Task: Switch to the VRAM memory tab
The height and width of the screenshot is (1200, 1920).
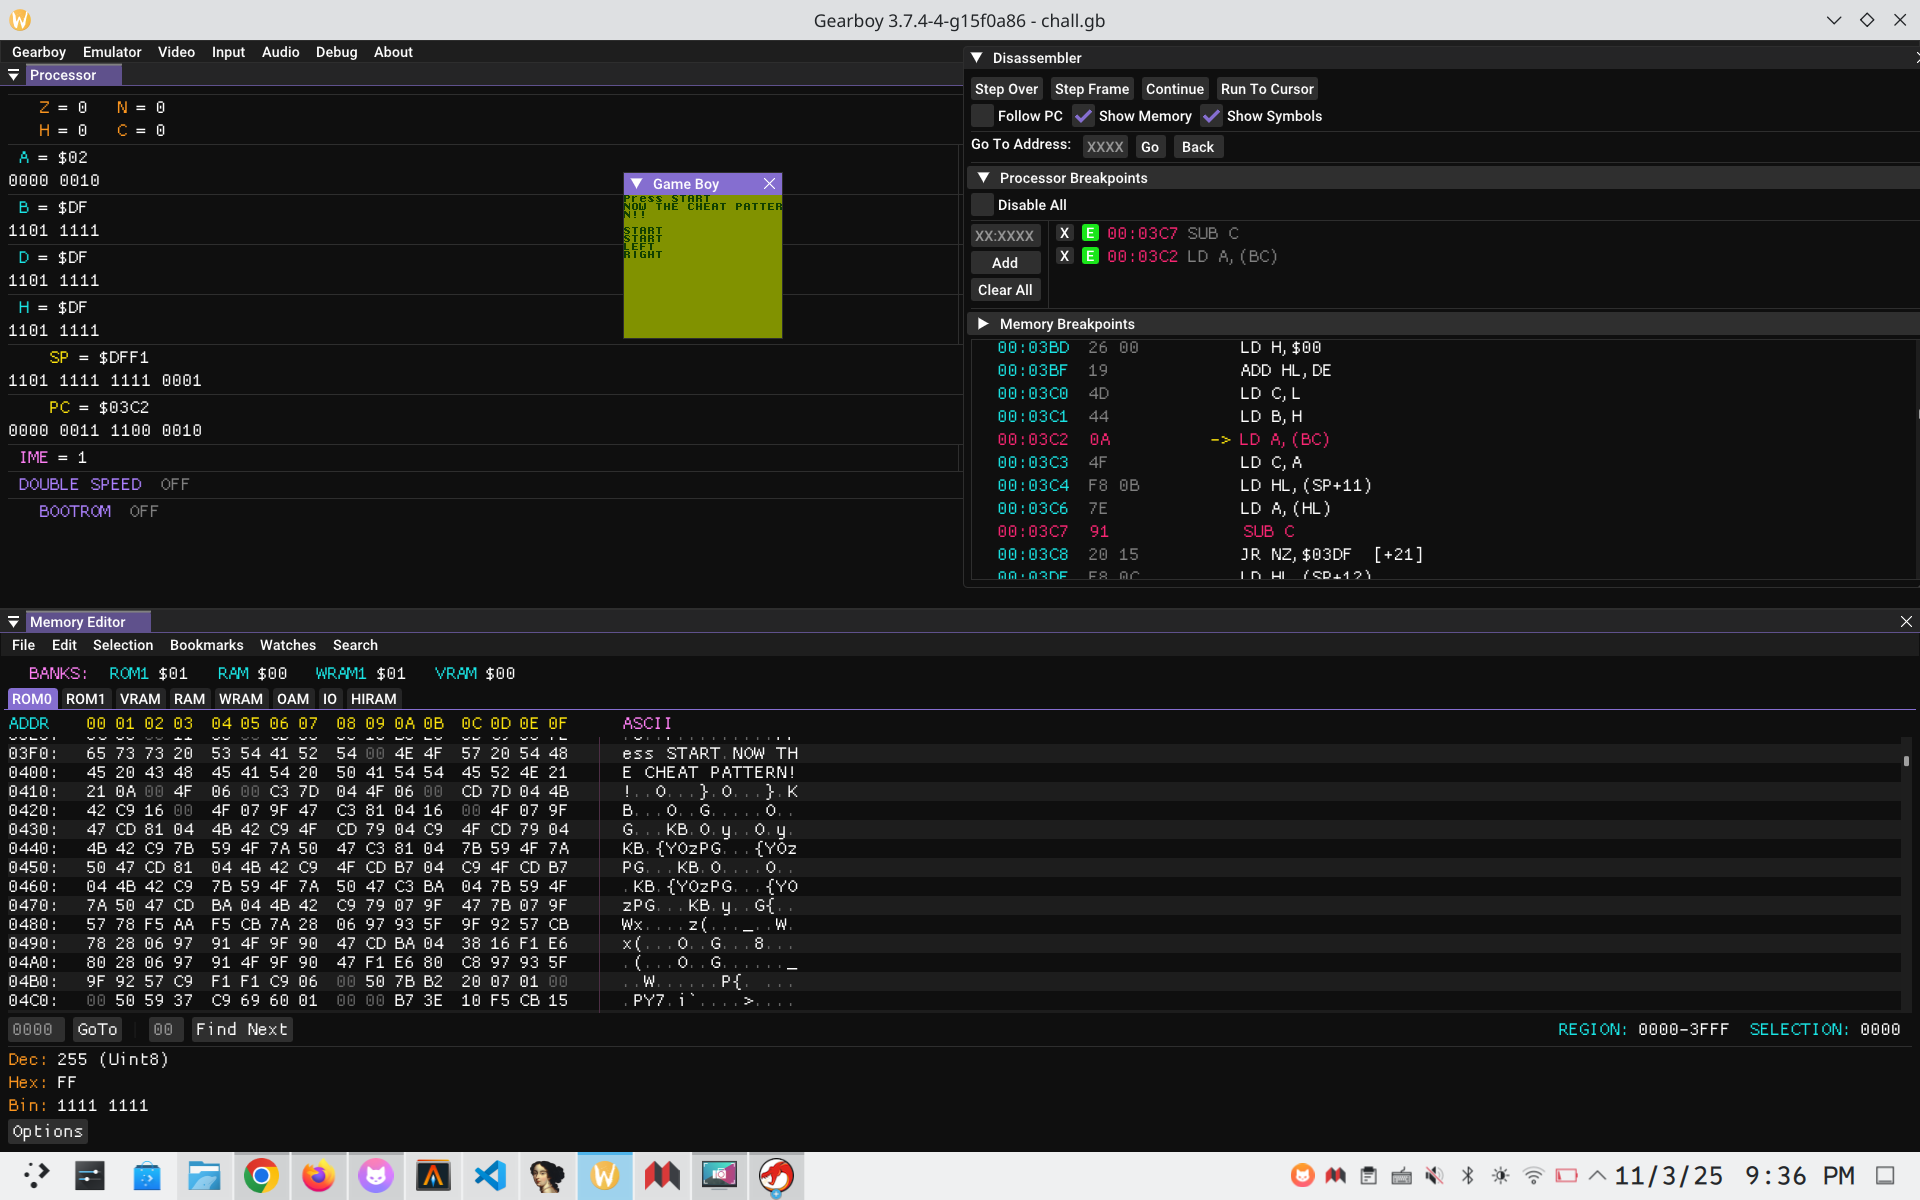Action: click(139, 699)
